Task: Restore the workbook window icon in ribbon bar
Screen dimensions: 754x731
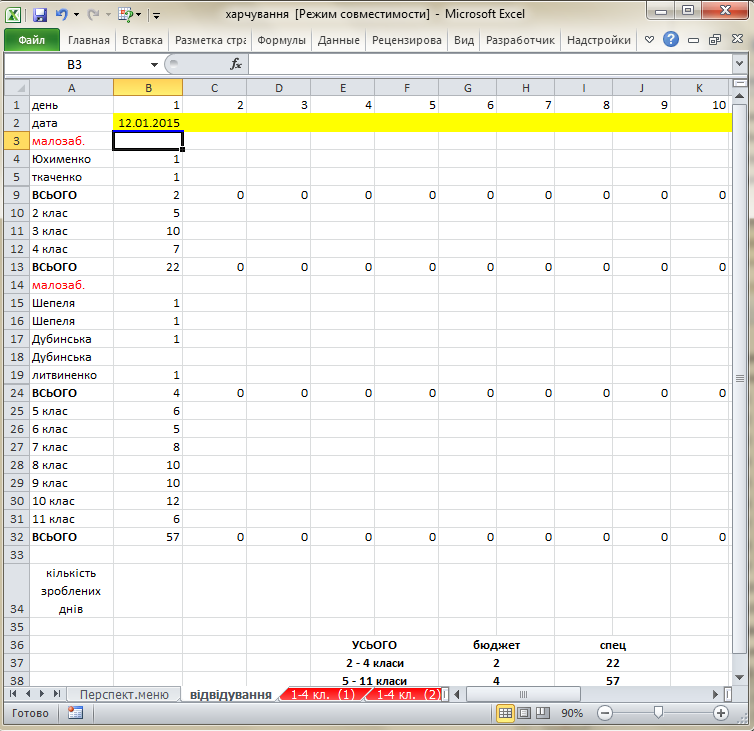Action: pyautogui.click(x=715, y=40)
